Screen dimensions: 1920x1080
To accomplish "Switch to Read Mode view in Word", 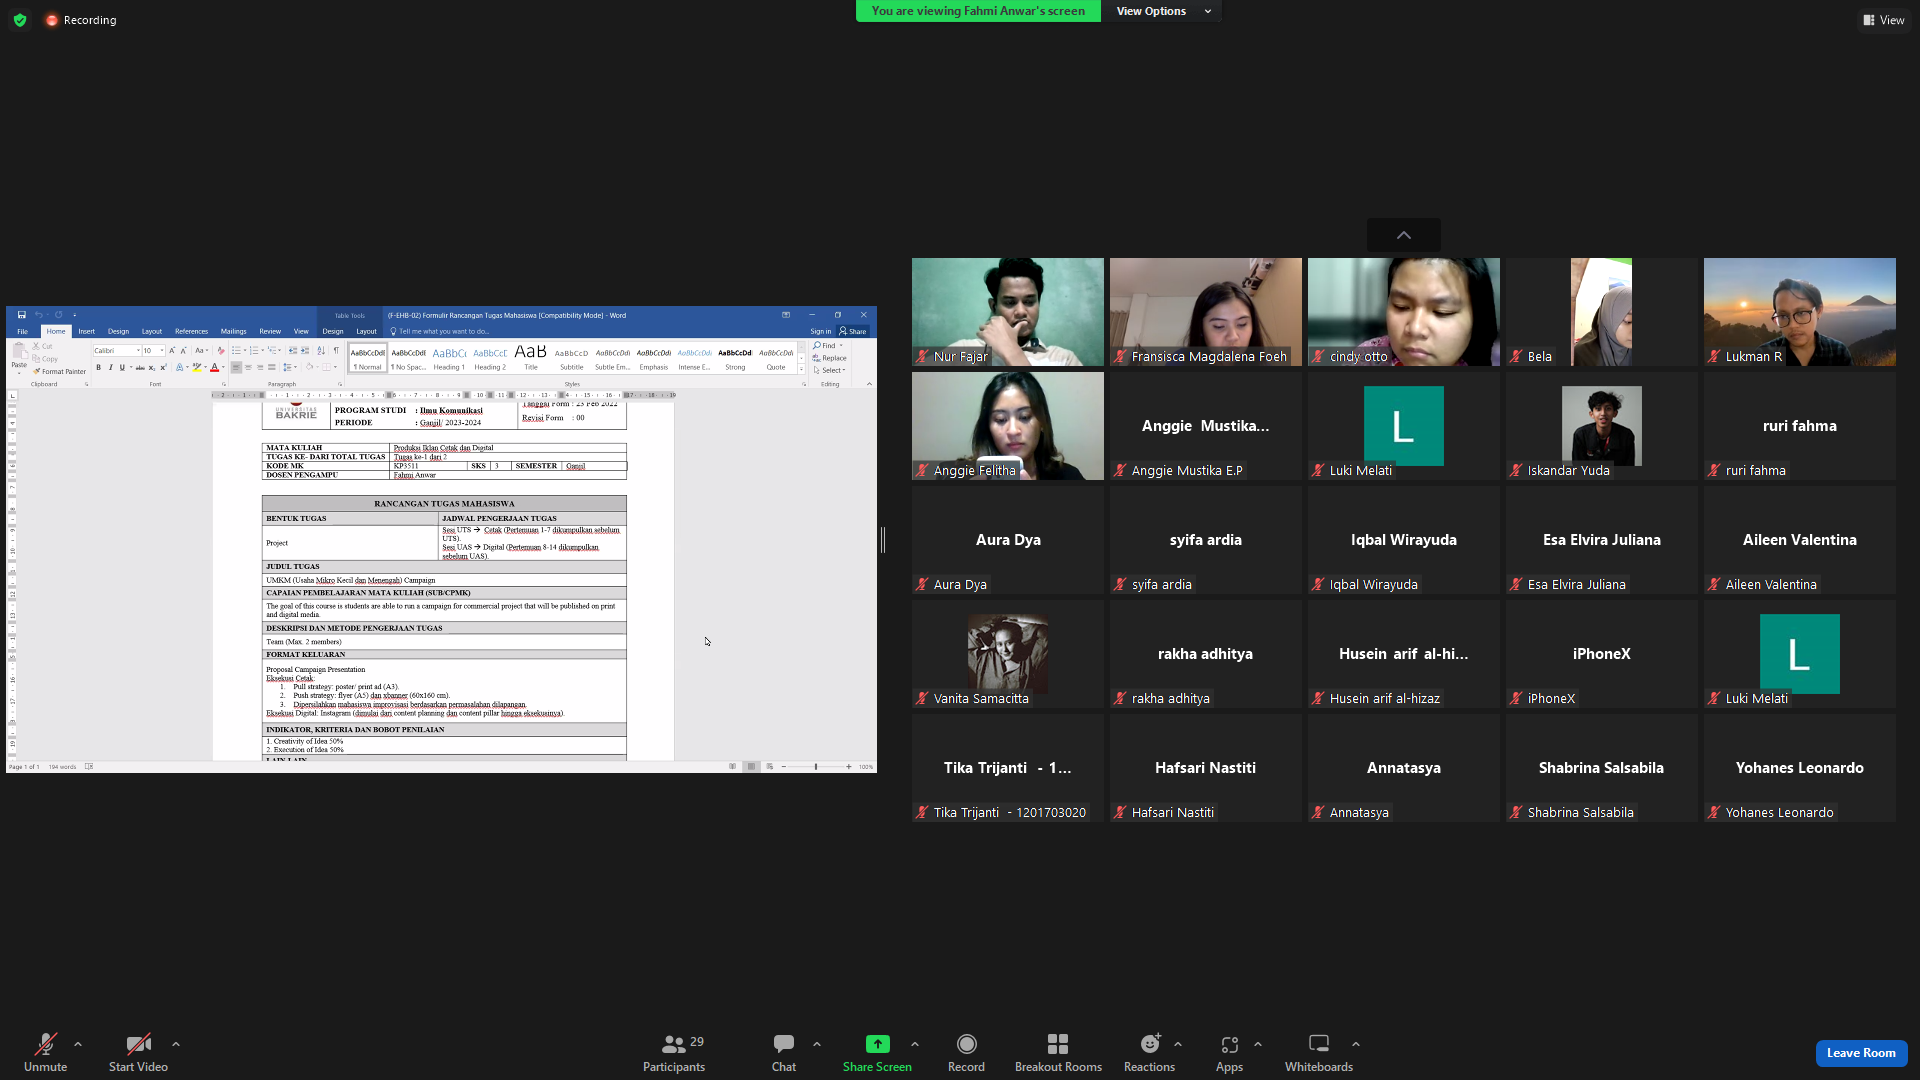I will tap(732, 767).
